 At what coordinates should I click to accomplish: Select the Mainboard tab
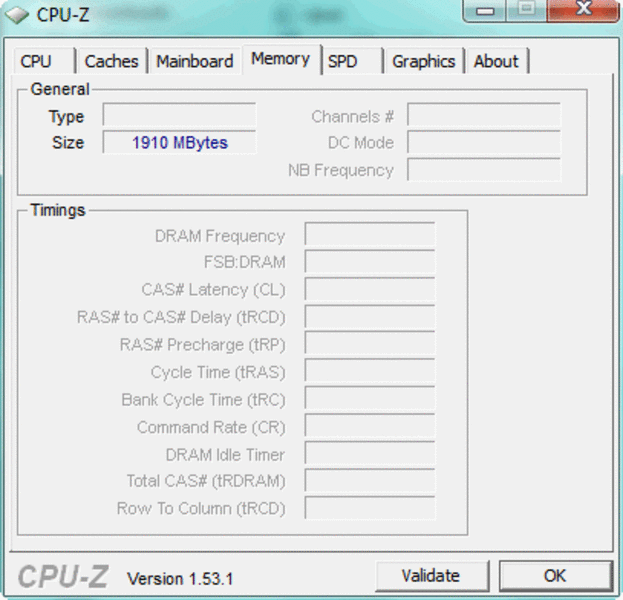pos(194,61)
